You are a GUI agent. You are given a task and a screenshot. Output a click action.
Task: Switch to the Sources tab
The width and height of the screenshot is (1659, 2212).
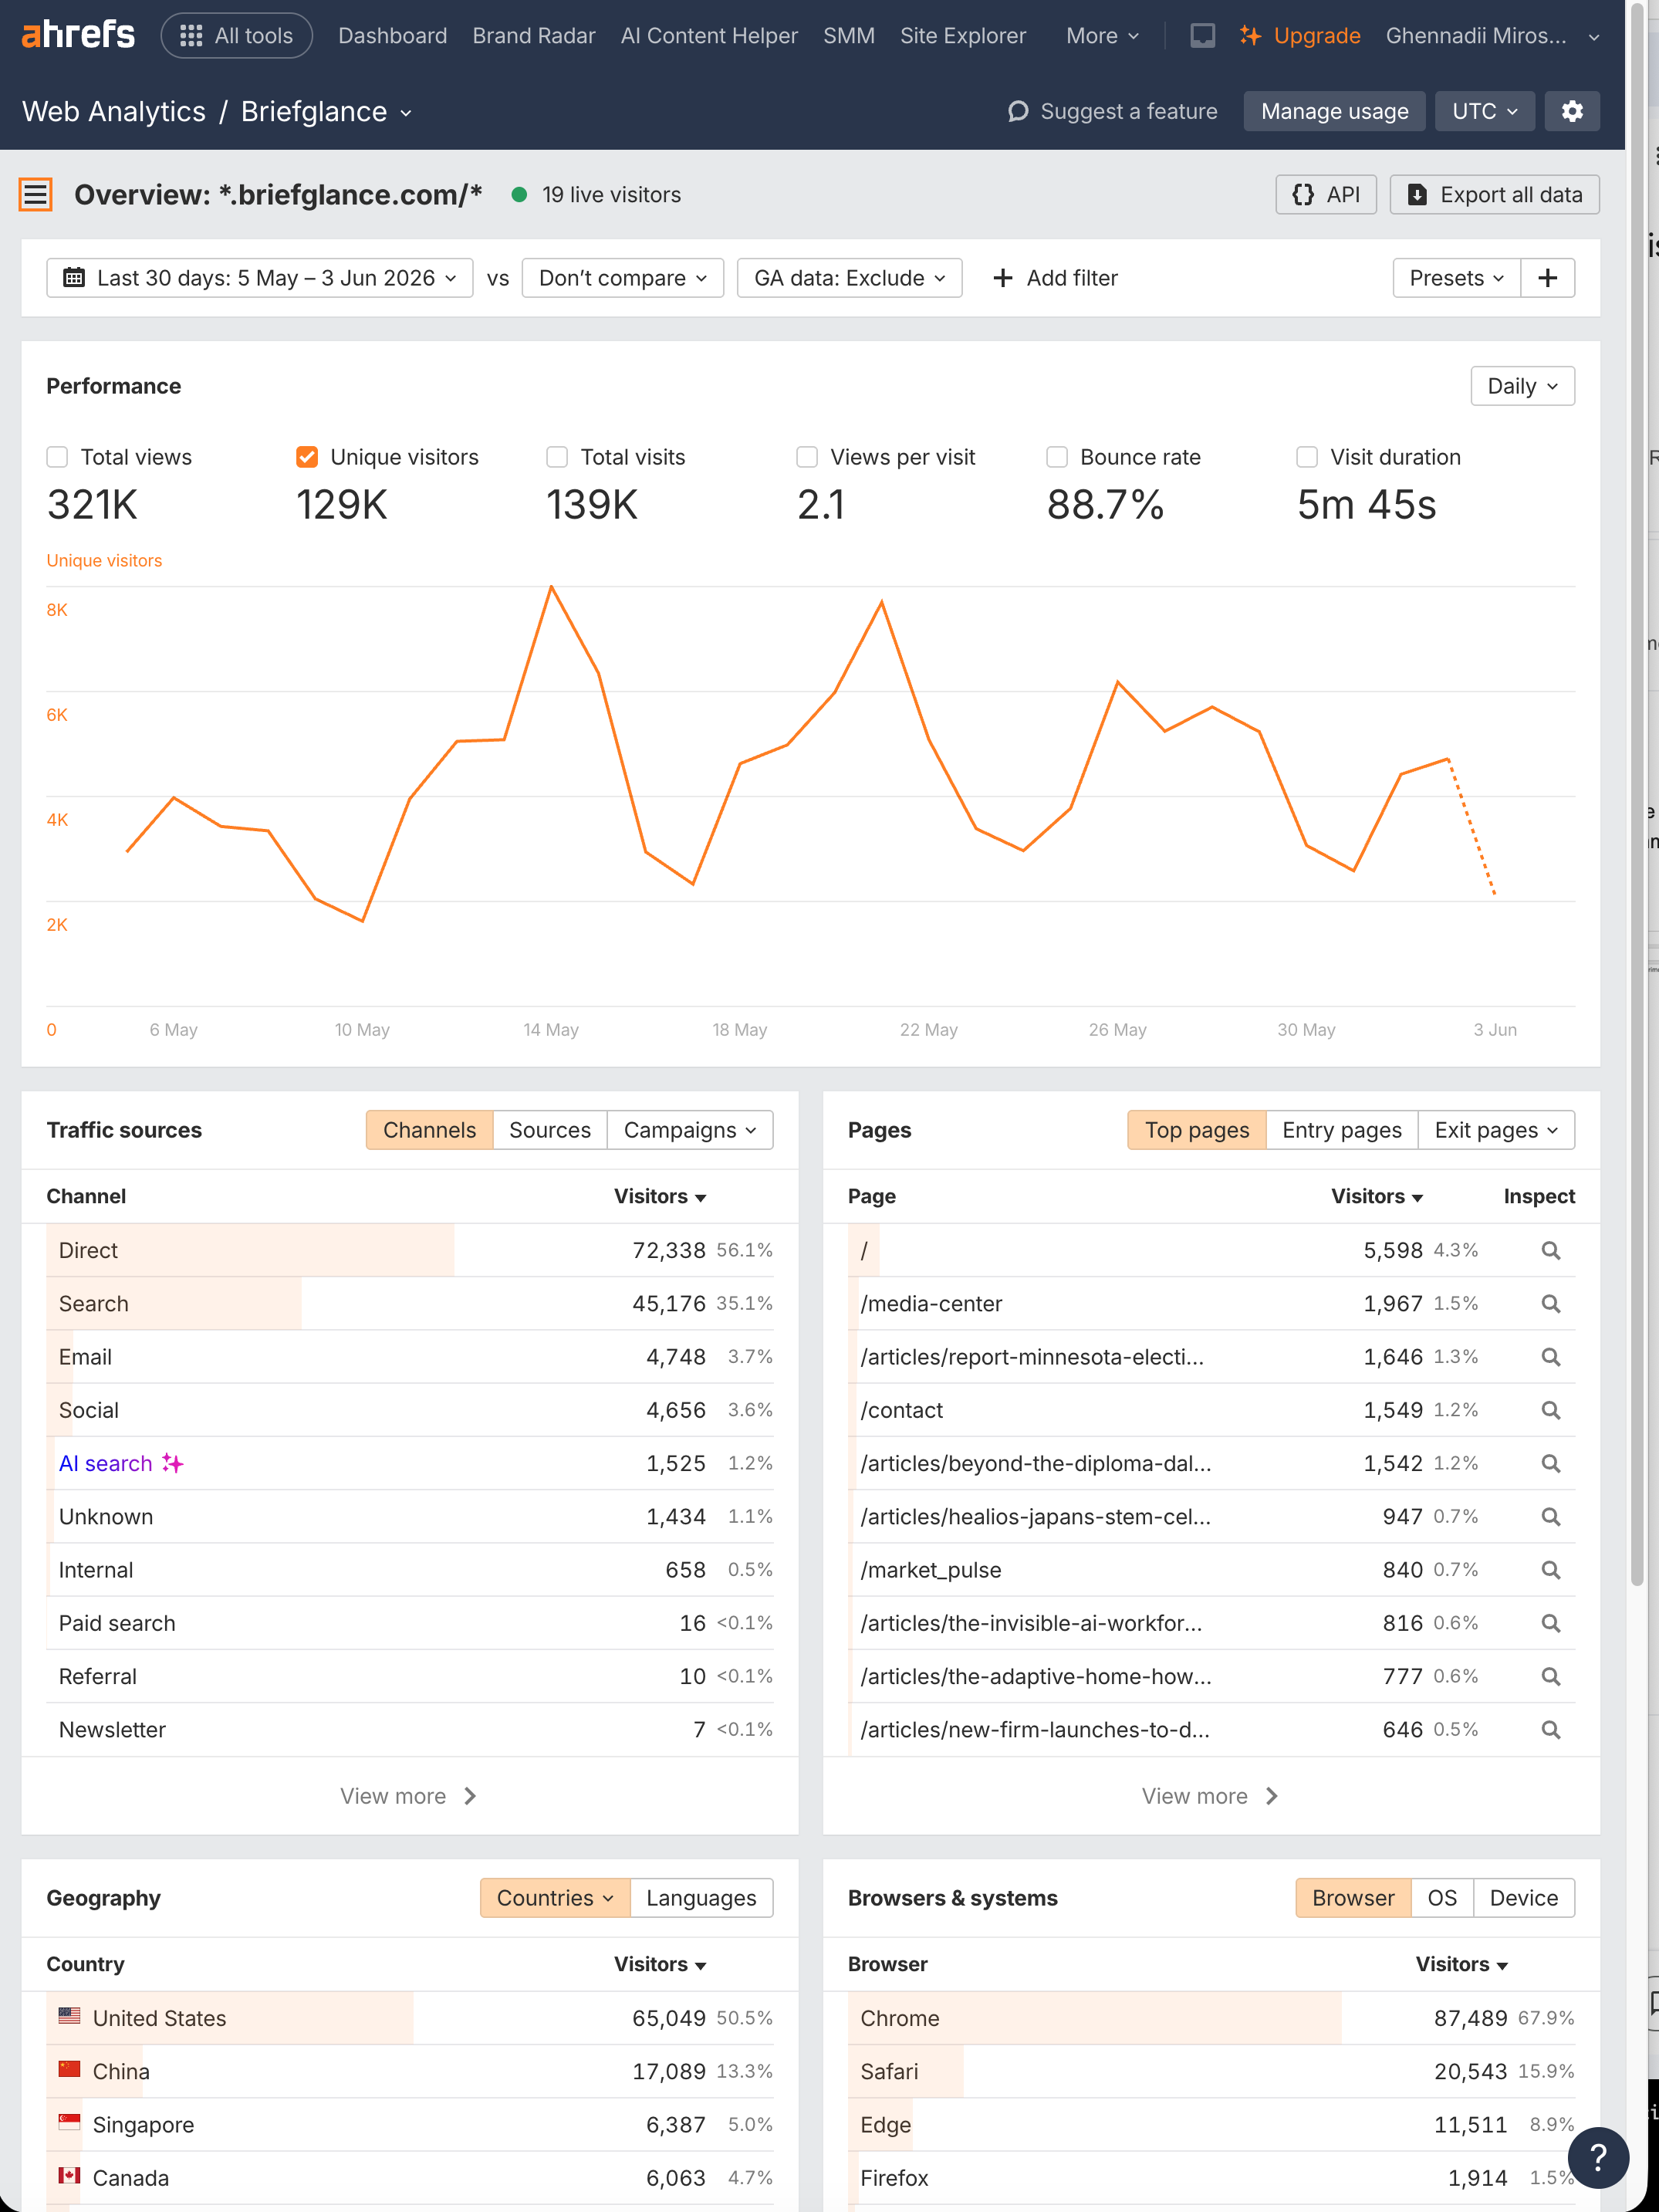pos(550,1130)
